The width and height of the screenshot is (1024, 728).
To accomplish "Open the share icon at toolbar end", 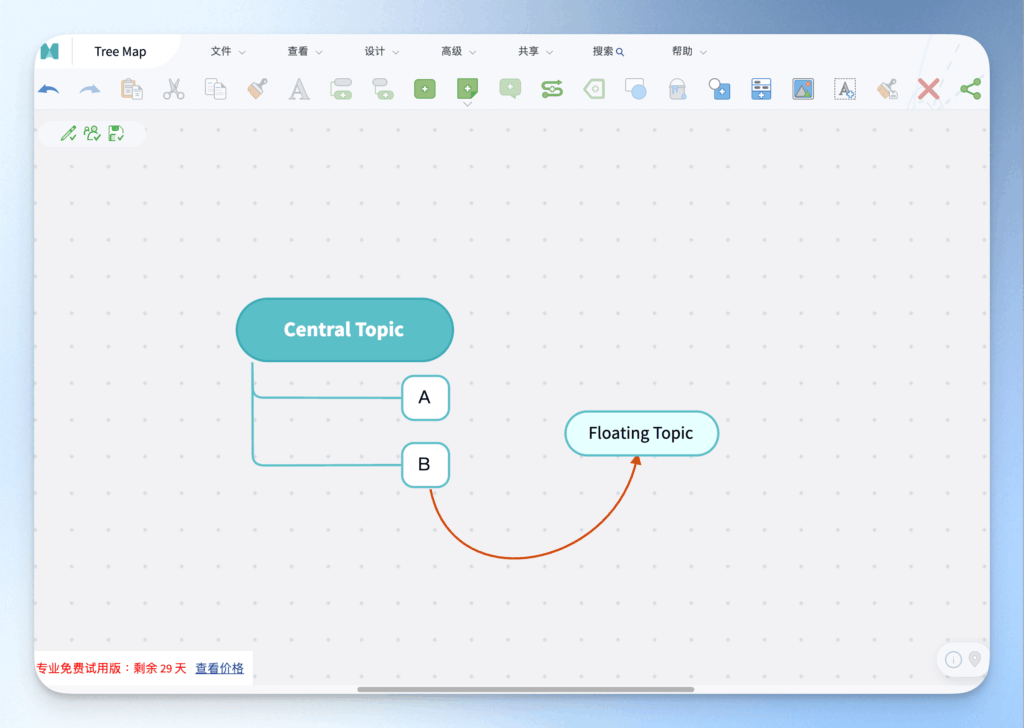I will (x=971, y=89).
